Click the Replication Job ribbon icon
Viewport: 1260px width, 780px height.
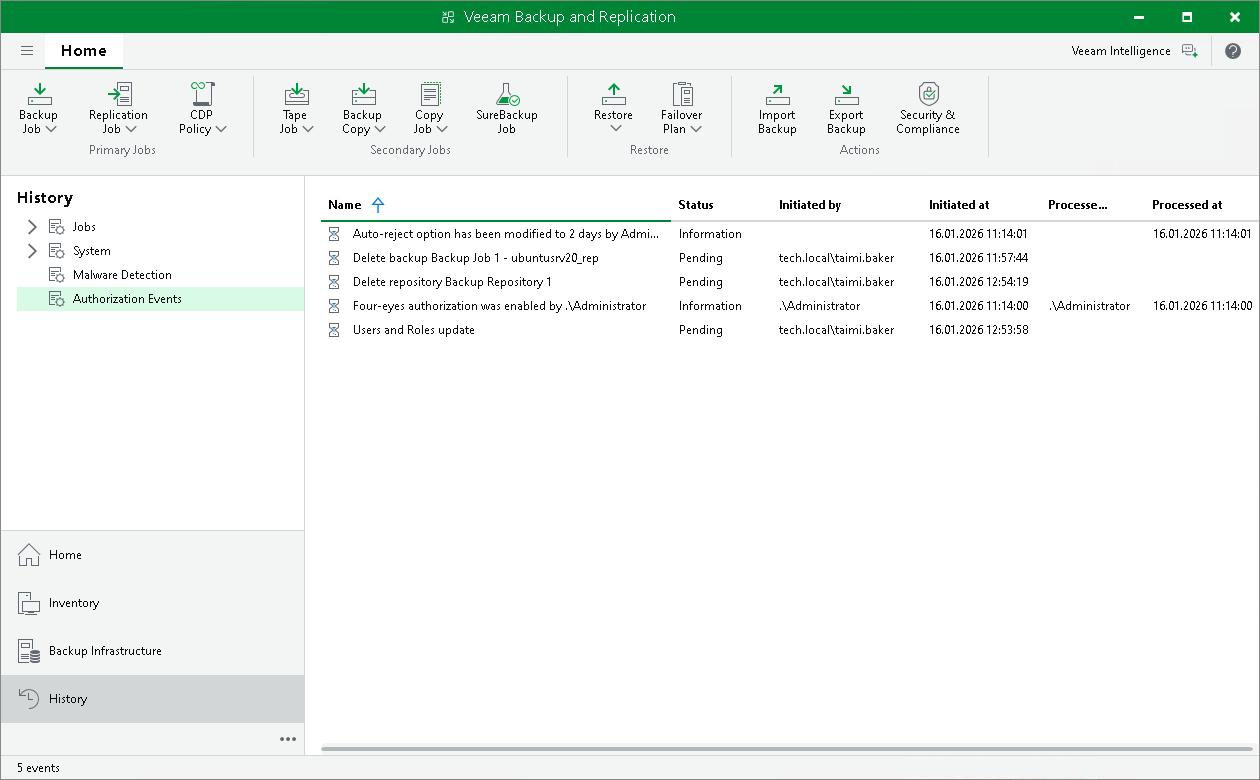119,94
